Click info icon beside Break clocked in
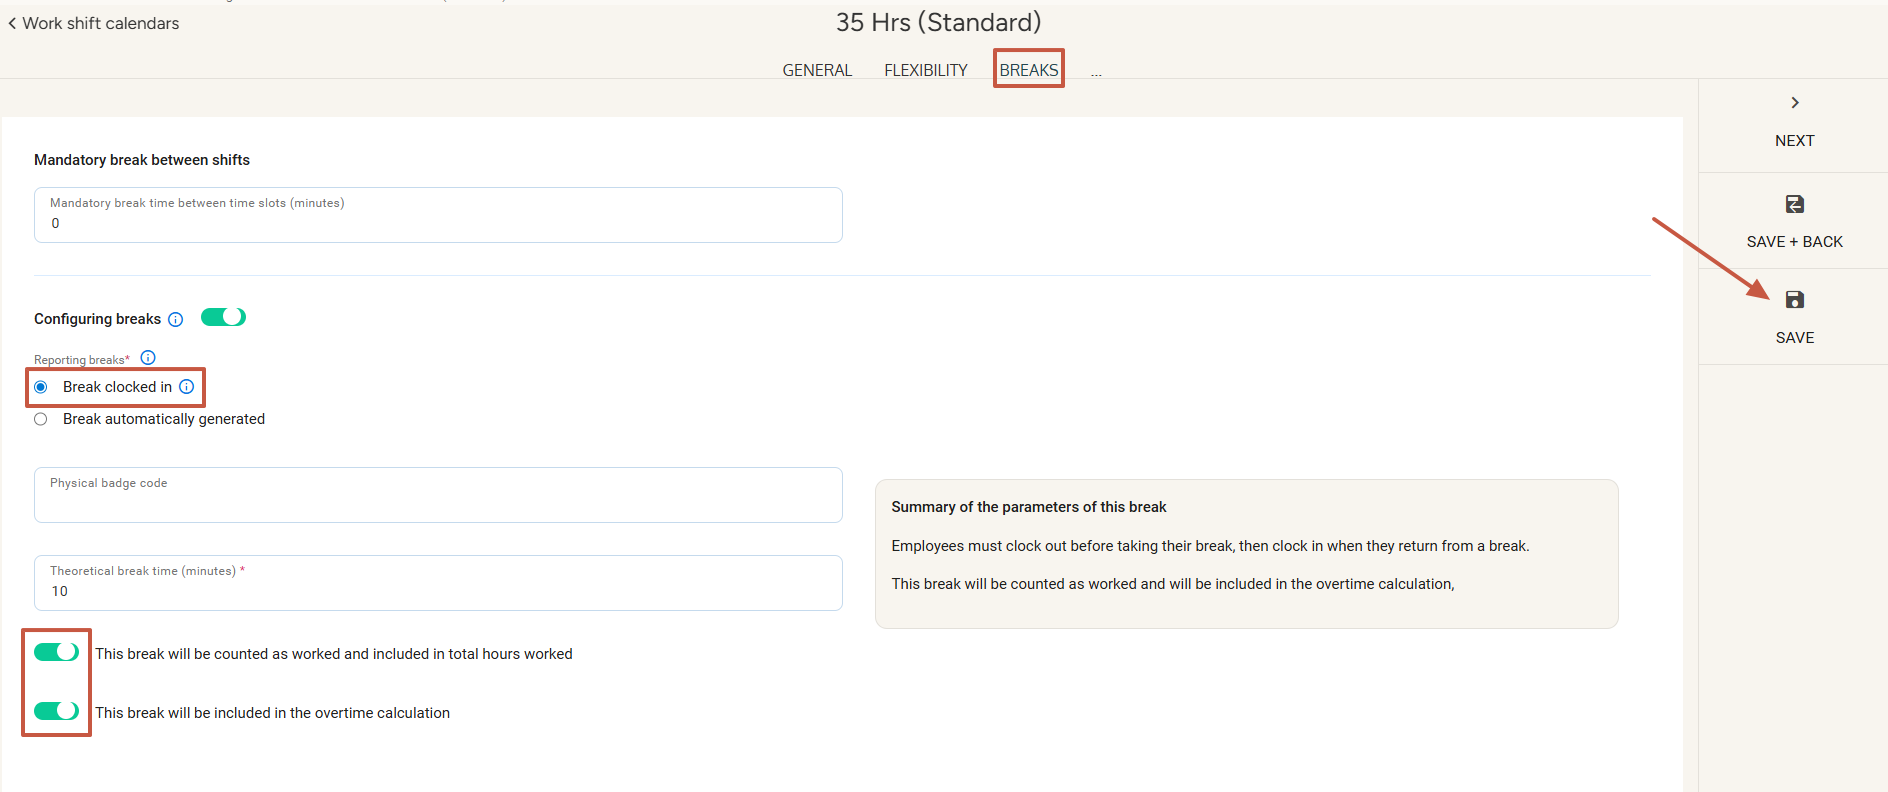The height and width of the screenshot is (792, 1888). [187, 387]
